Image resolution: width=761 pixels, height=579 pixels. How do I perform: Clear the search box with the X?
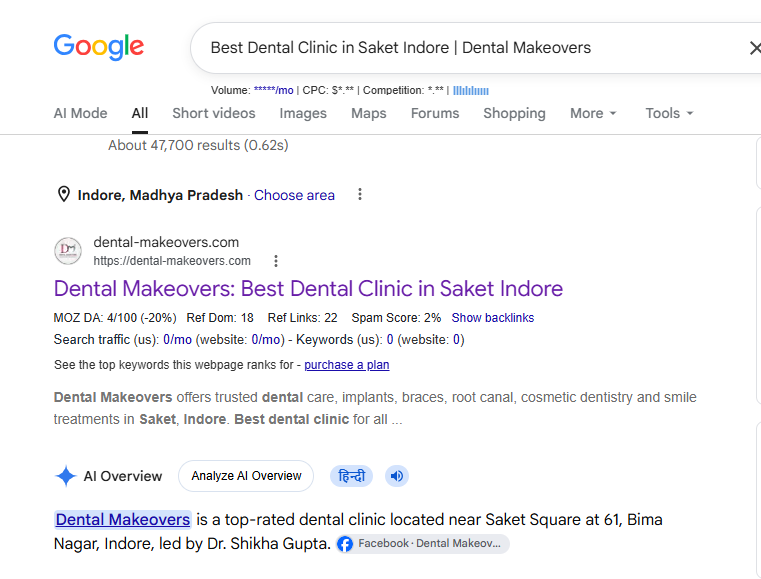[755, 48]
